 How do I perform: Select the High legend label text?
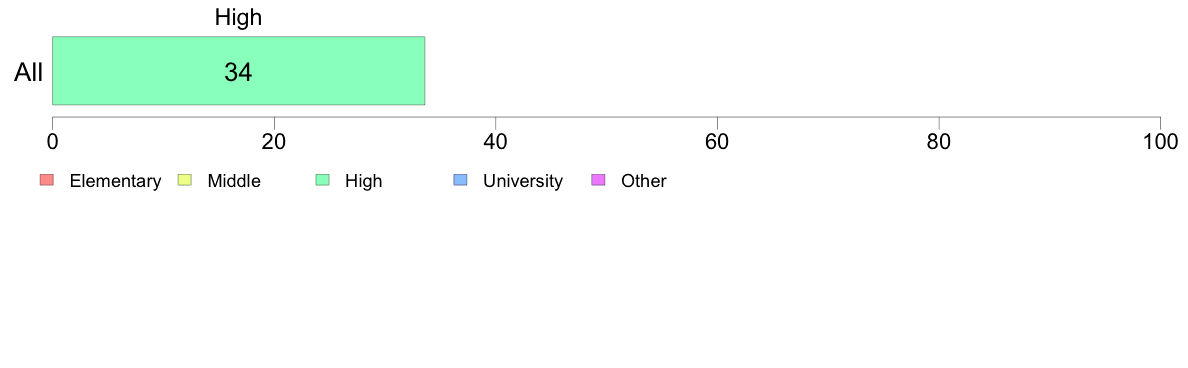[364, 181]
